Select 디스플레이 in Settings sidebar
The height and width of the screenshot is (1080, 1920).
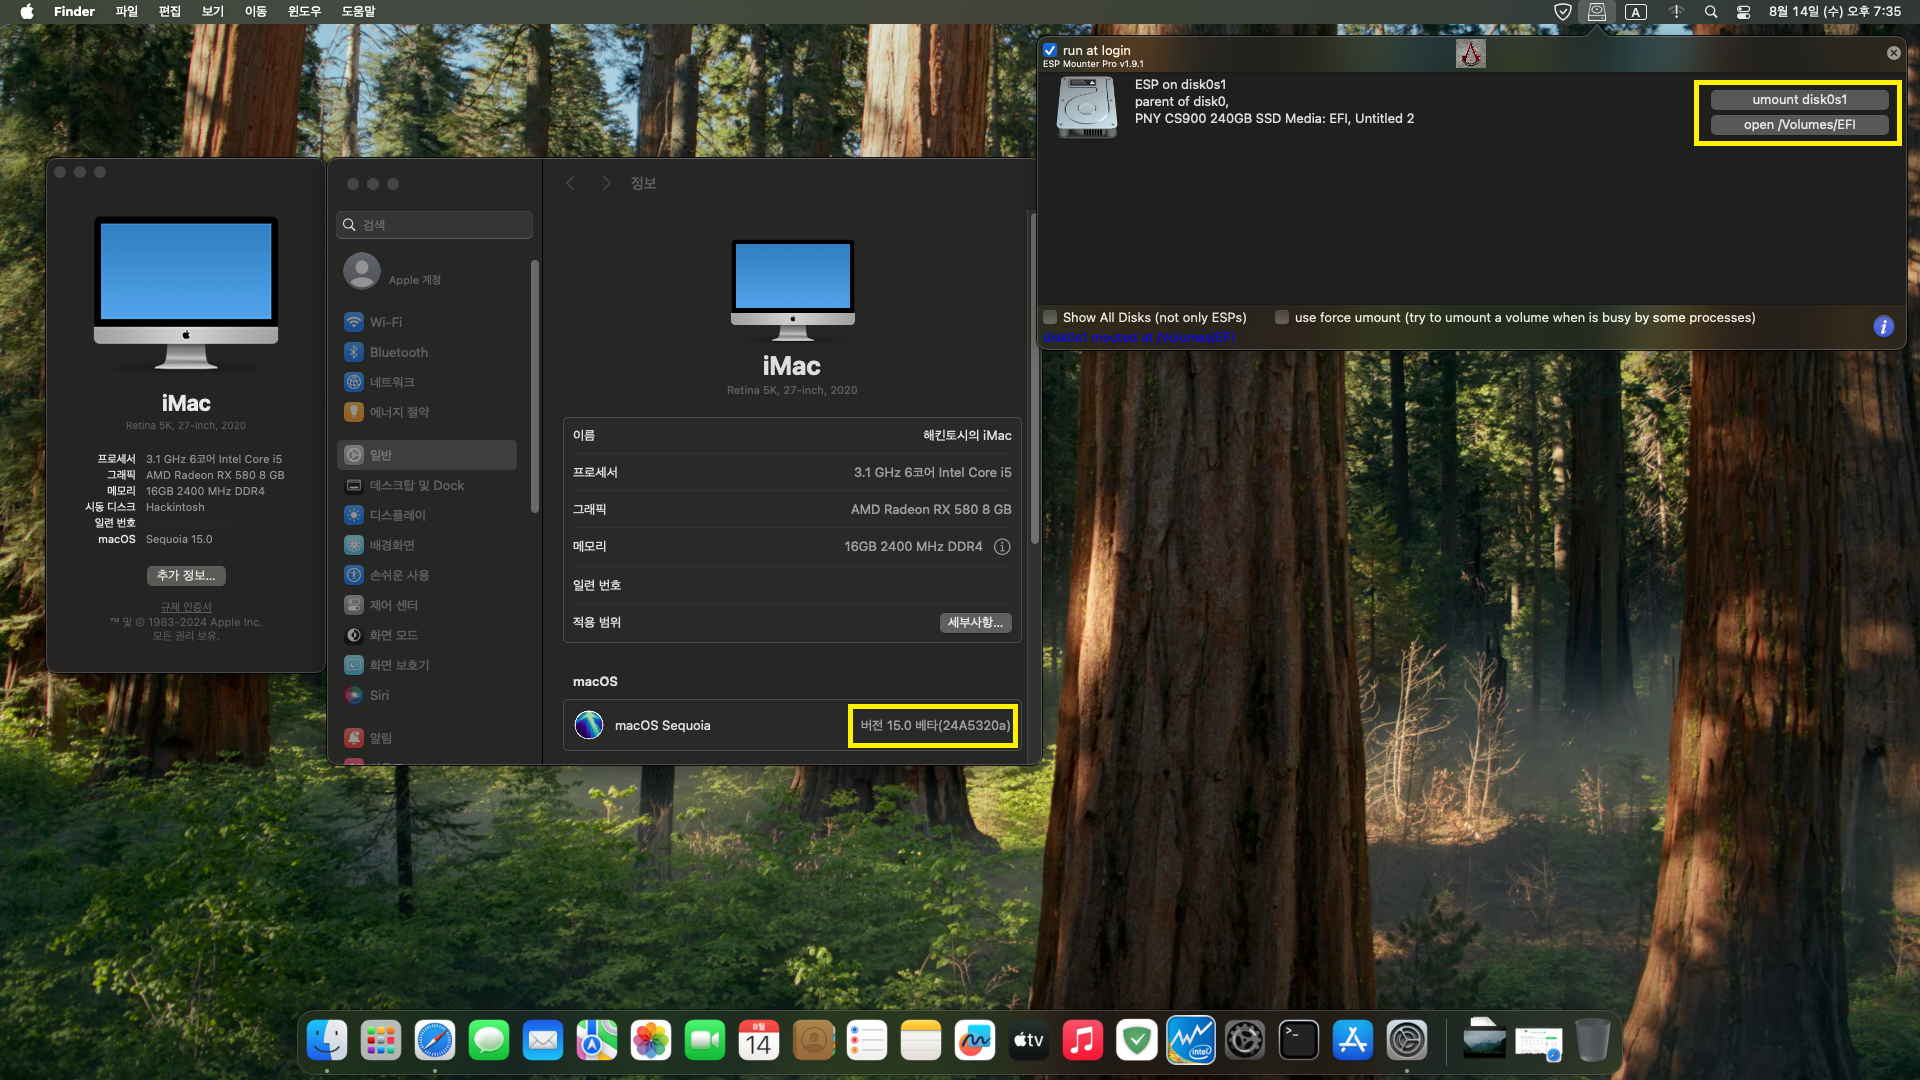pos(427,515)
